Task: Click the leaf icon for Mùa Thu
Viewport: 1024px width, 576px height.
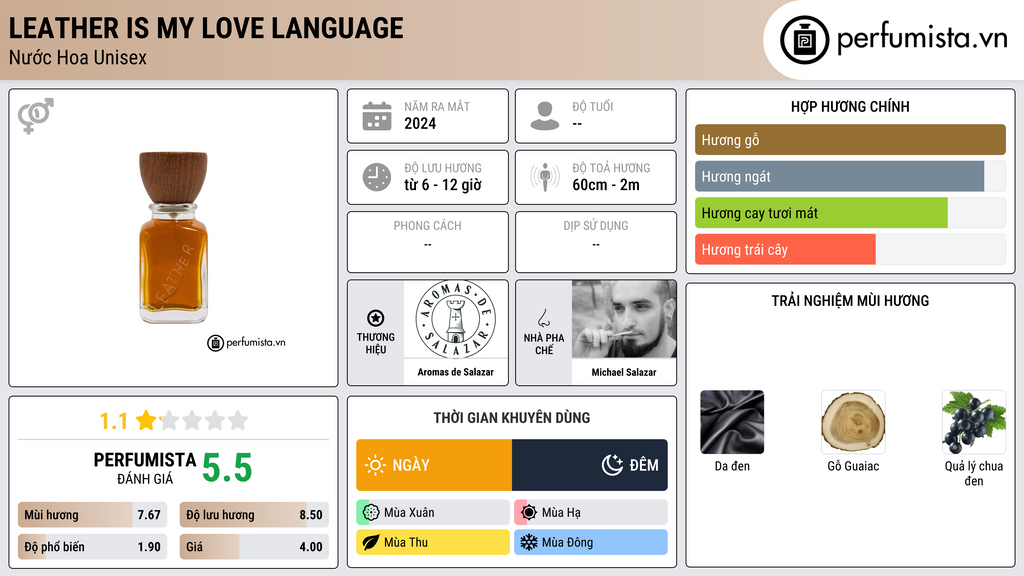Action: tap(370, 542)
